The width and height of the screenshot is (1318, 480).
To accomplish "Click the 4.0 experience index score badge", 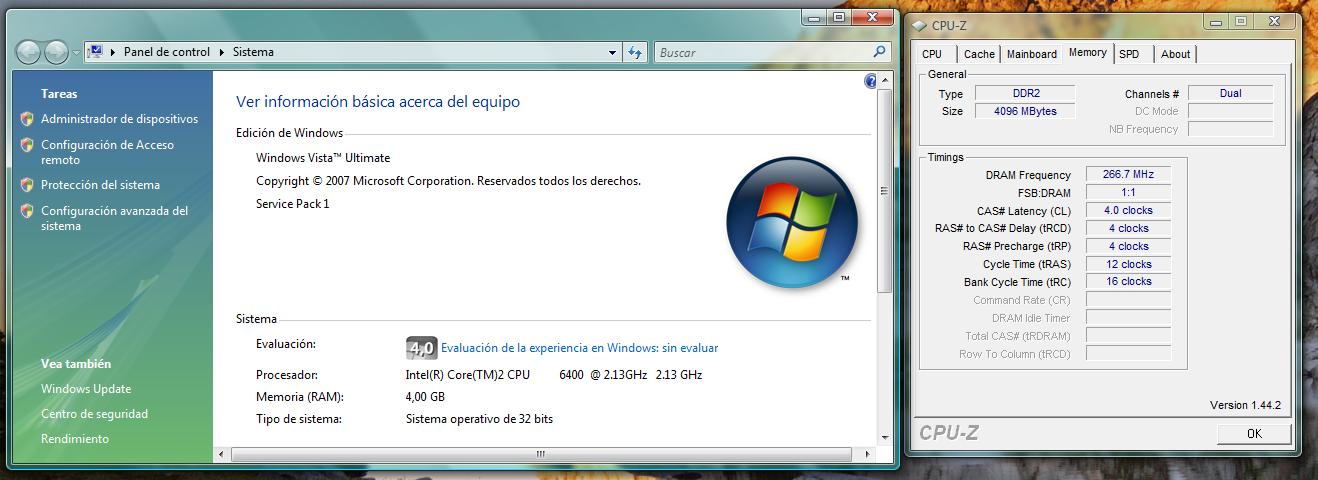I will coord(421,348).
